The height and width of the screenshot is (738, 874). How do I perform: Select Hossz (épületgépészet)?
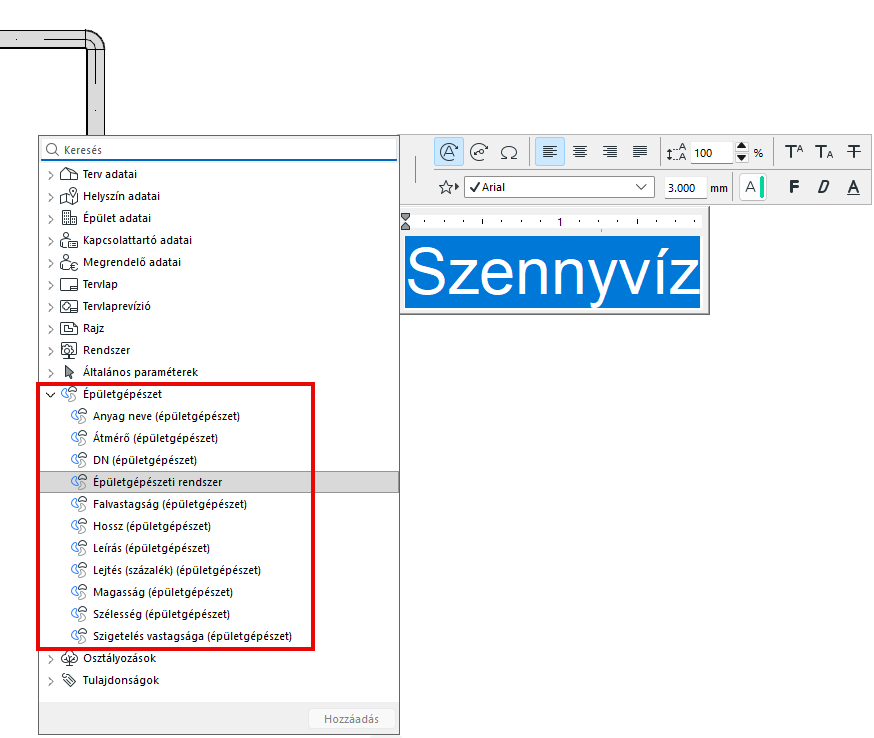coord(152,526)
